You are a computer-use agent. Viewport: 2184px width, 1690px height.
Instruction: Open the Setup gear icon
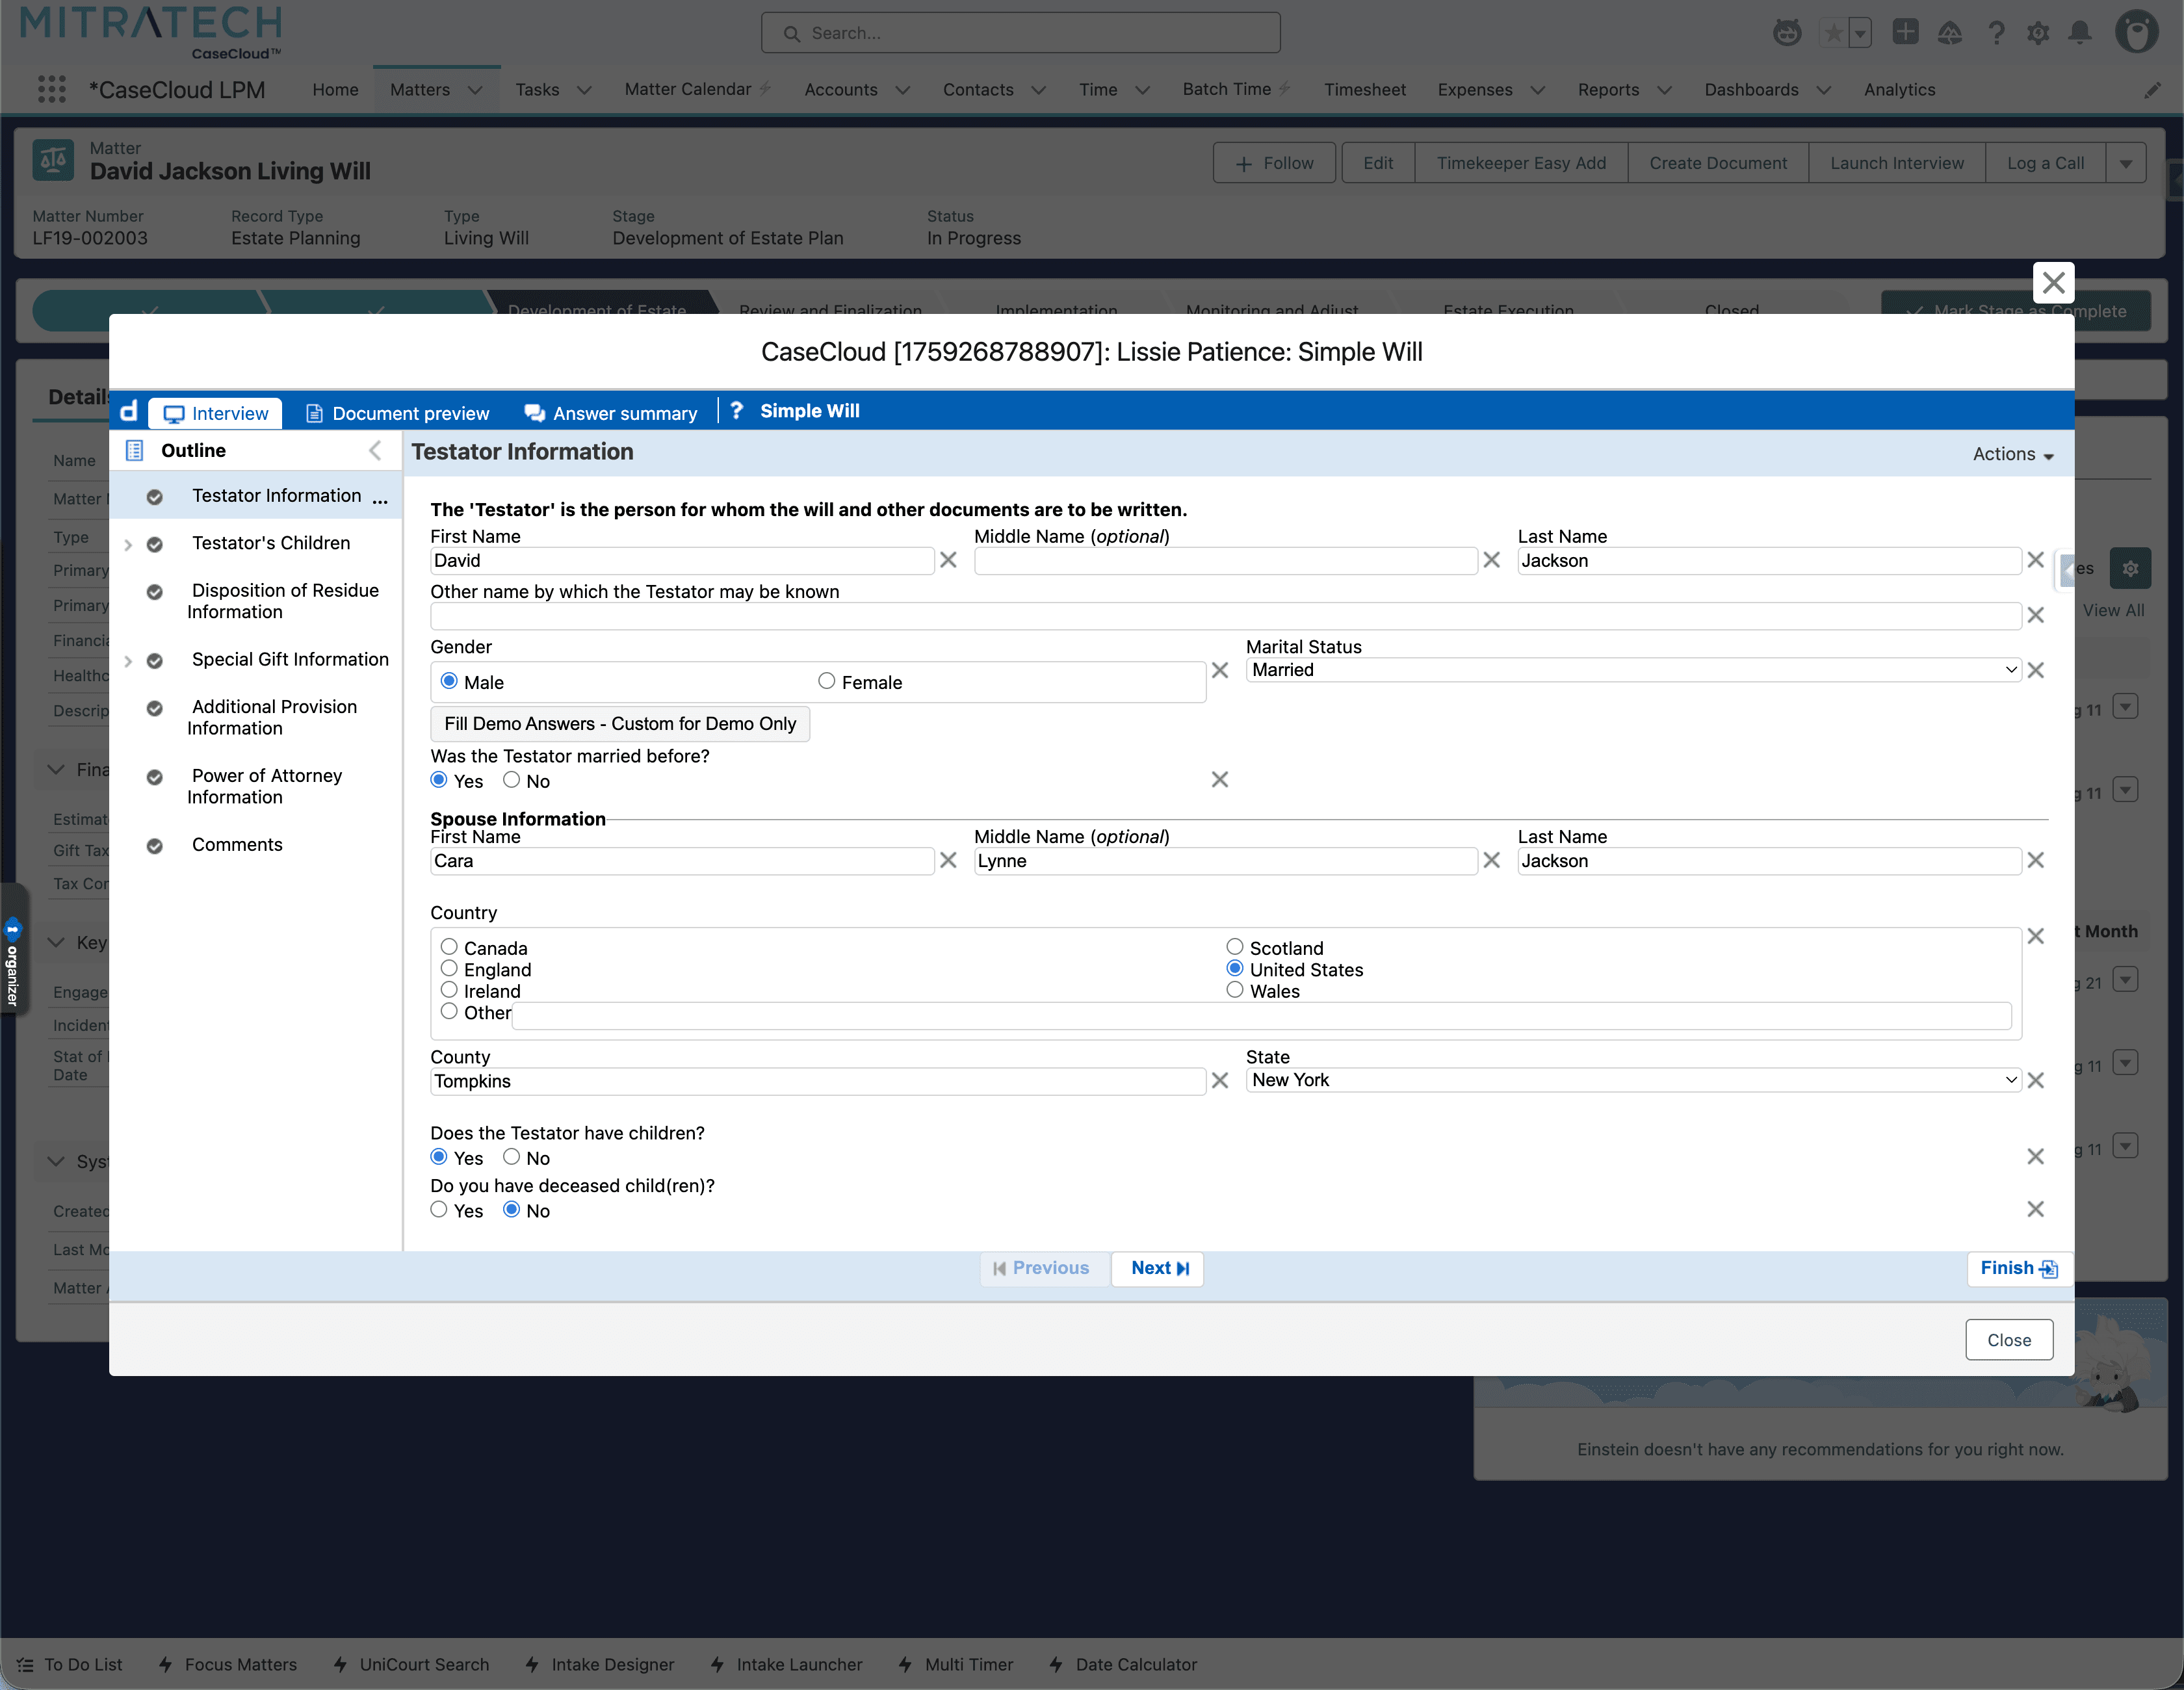point(2038,33)
